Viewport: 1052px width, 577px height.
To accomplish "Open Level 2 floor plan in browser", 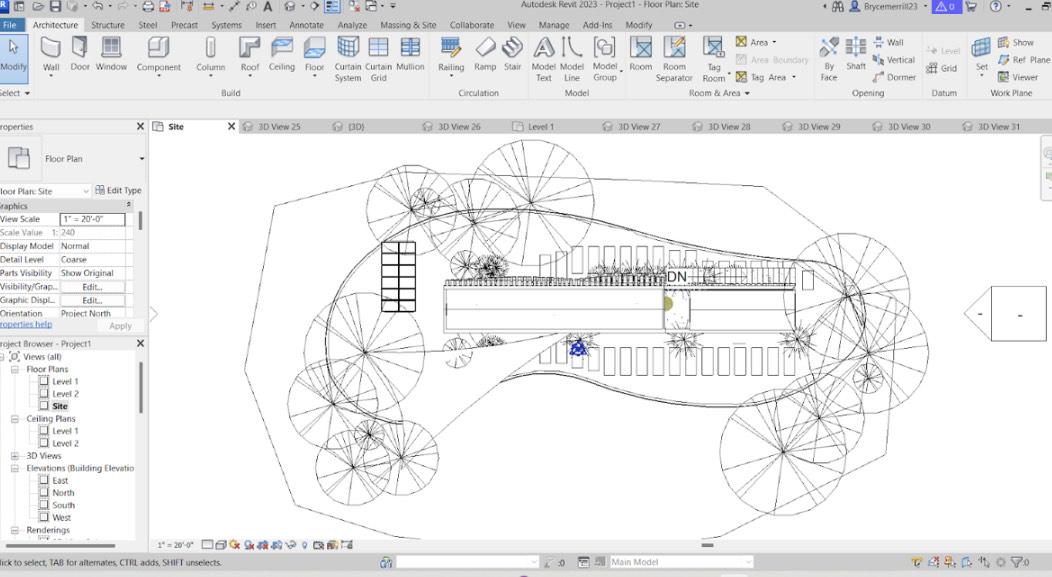I will point(65,394).
